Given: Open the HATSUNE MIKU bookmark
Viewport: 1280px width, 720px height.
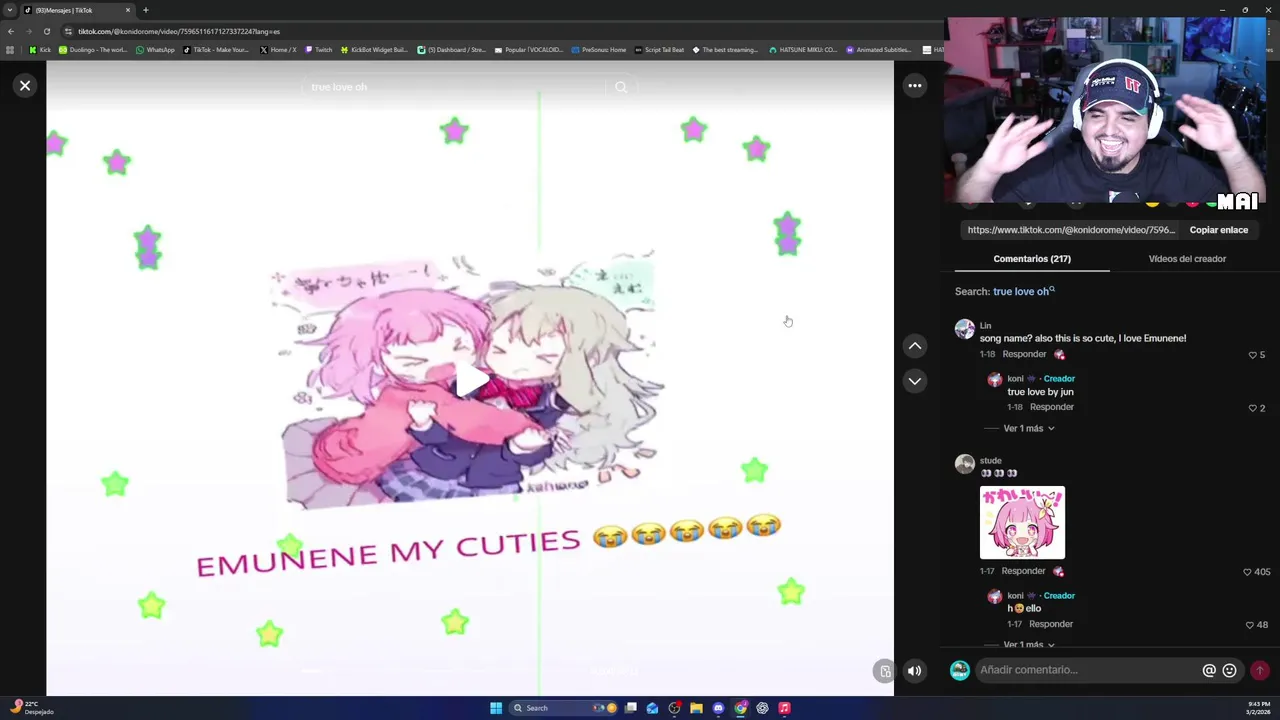Looking at the screenshot, I should 803,50.
